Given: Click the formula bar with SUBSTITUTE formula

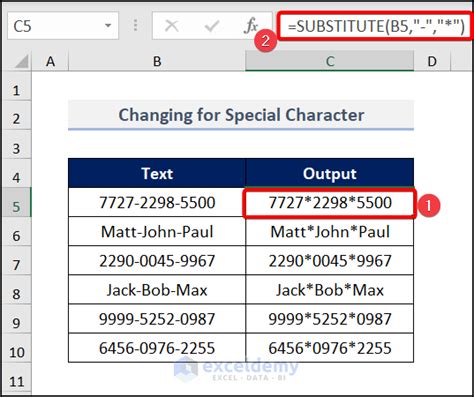Looking at the screenshot, I should coord(376,26).
